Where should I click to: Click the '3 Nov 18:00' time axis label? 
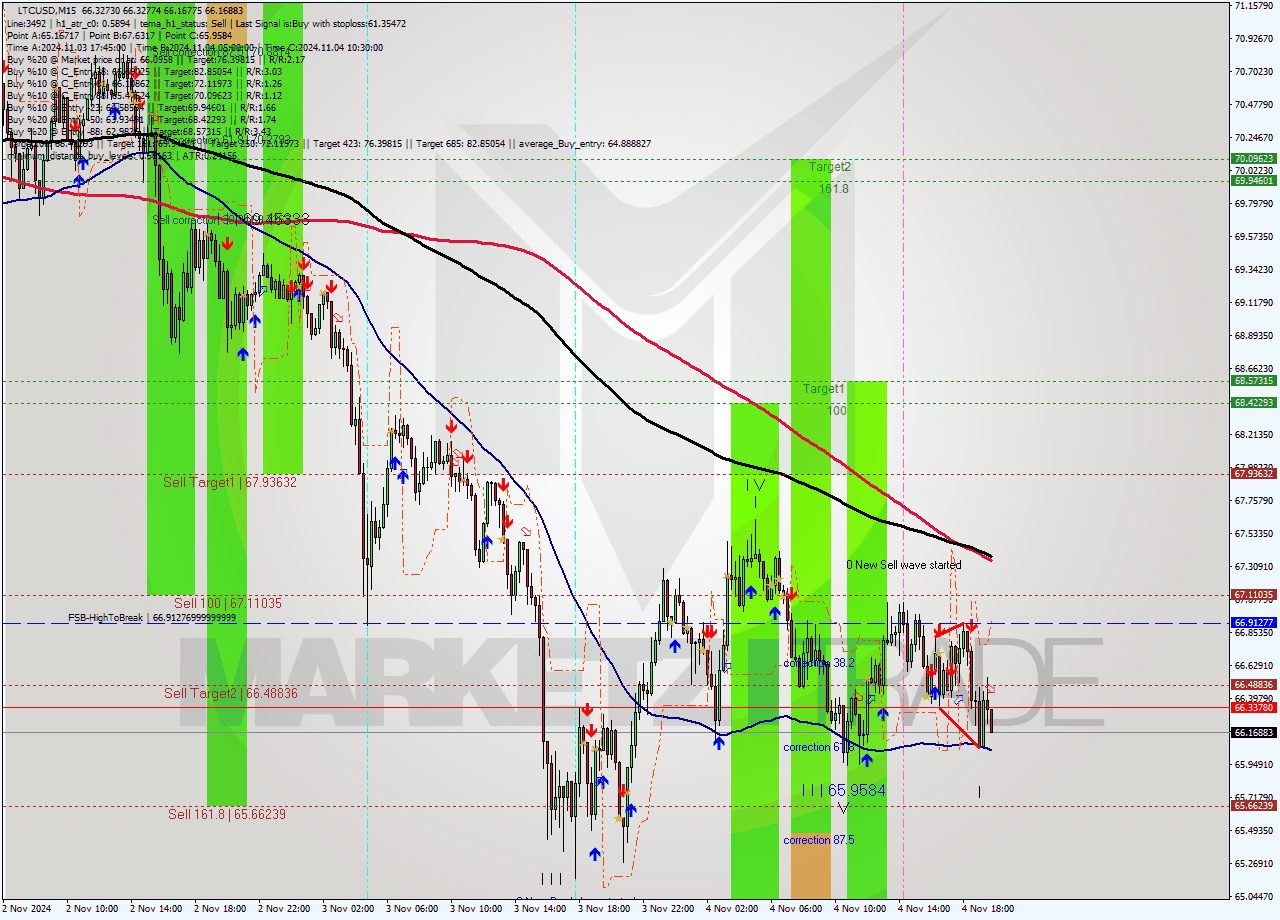coord(603,909)
